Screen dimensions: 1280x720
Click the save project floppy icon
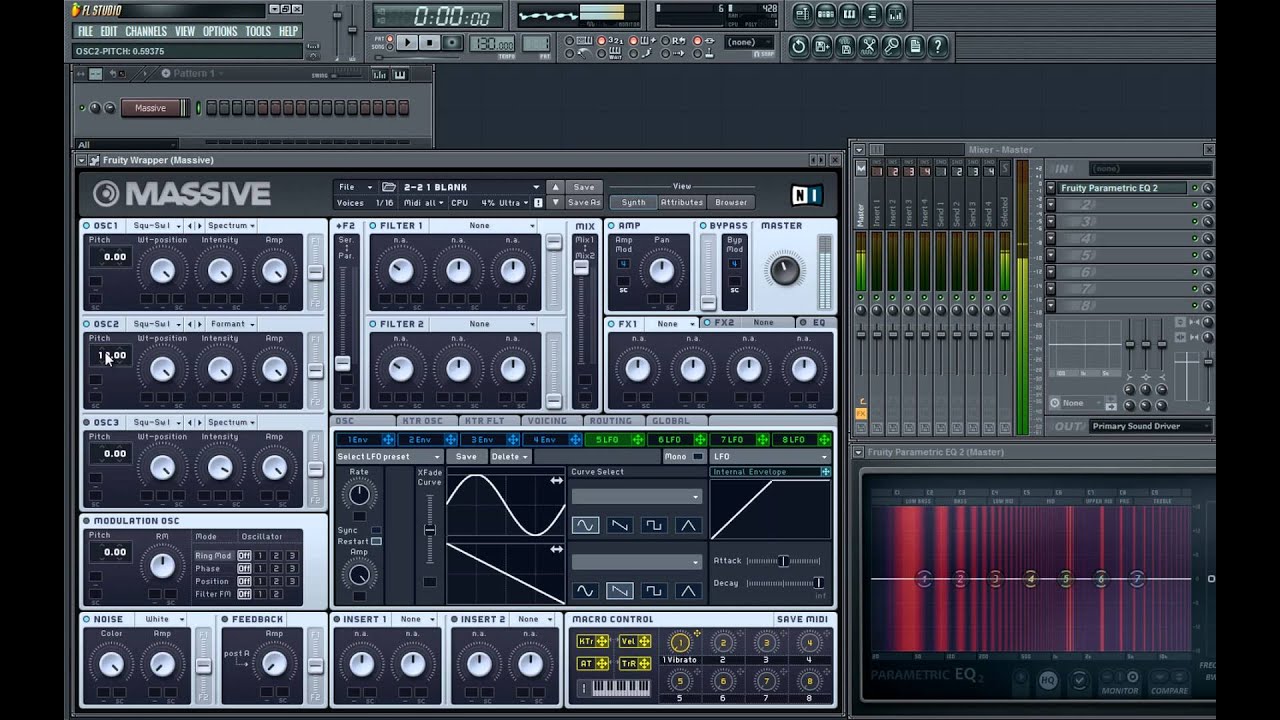(845, 46)
